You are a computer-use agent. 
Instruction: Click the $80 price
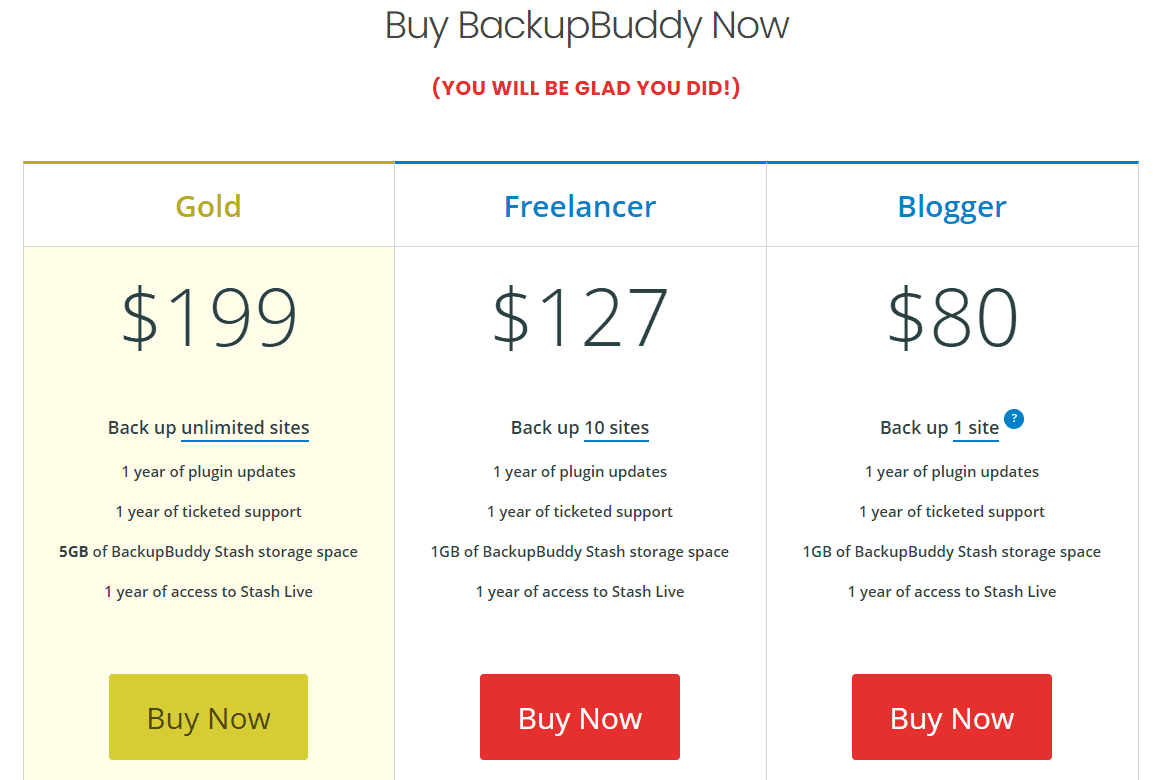coord(952,318)
